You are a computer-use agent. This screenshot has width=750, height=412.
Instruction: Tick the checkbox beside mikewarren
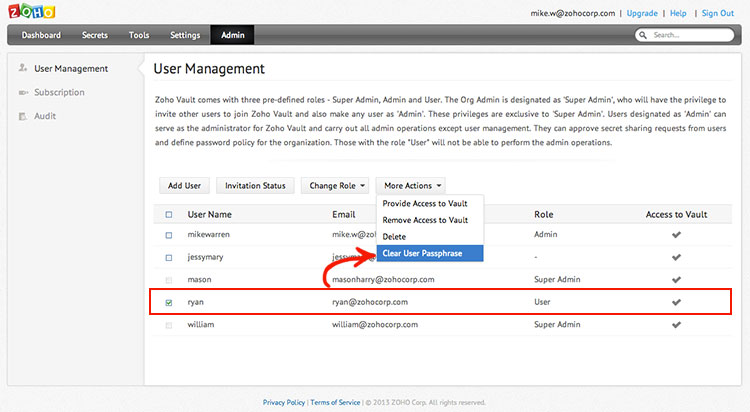[168, 235]
